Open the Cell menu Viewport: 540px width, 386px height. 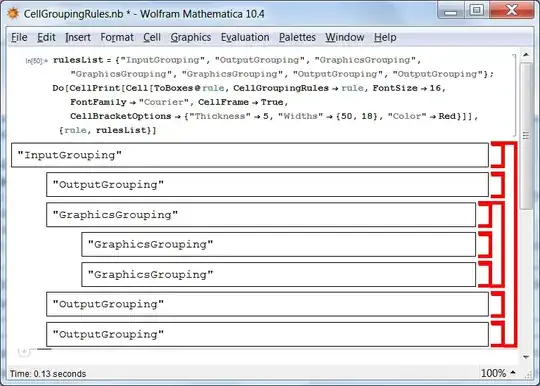152,37
